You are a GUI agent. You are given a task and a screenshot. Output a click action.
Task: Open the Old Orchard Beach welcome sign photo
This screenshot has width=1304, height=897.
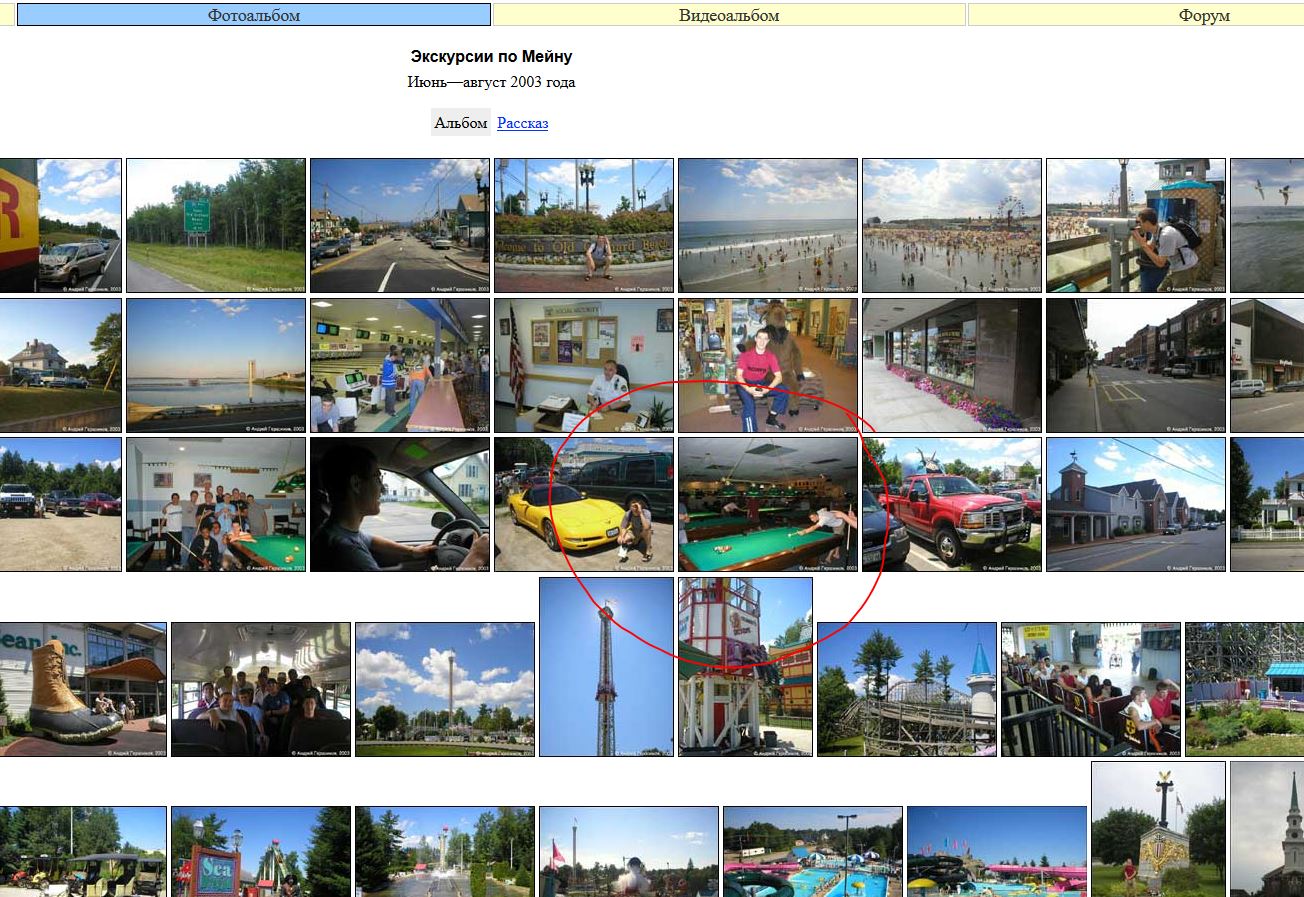point(584,225)
